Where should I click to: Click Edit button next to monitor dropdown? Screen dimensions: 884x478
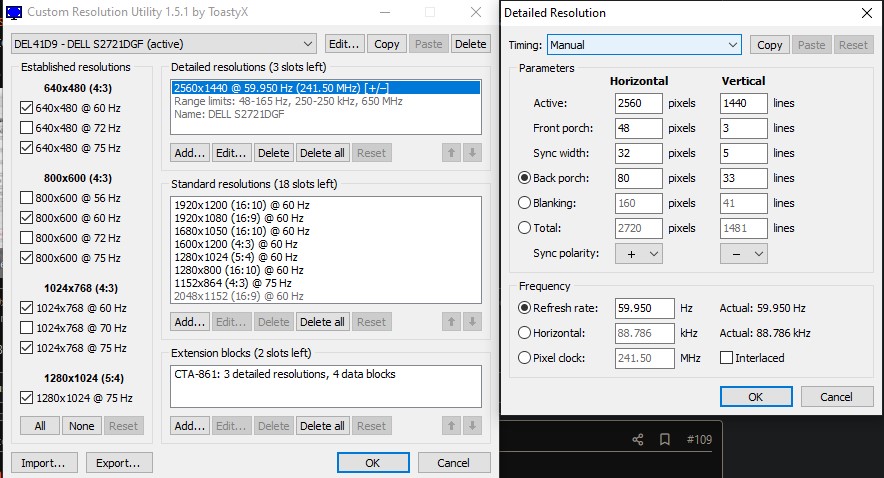click(x=344, y=44)
